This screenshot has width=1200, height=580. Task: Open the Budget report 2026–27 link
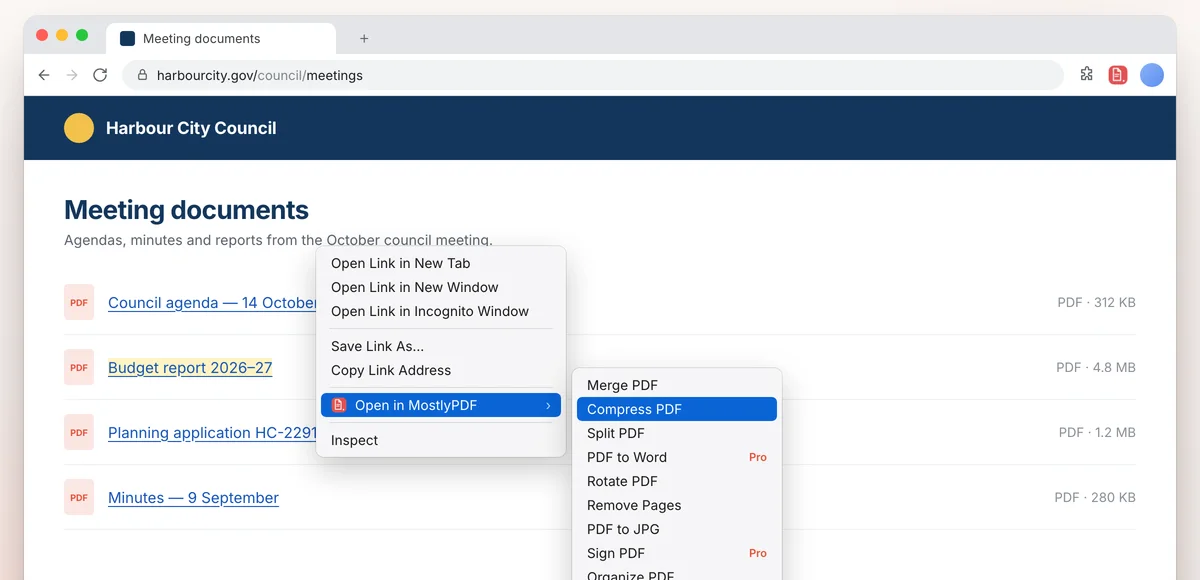pyautogui.click(x=190, y=368)
